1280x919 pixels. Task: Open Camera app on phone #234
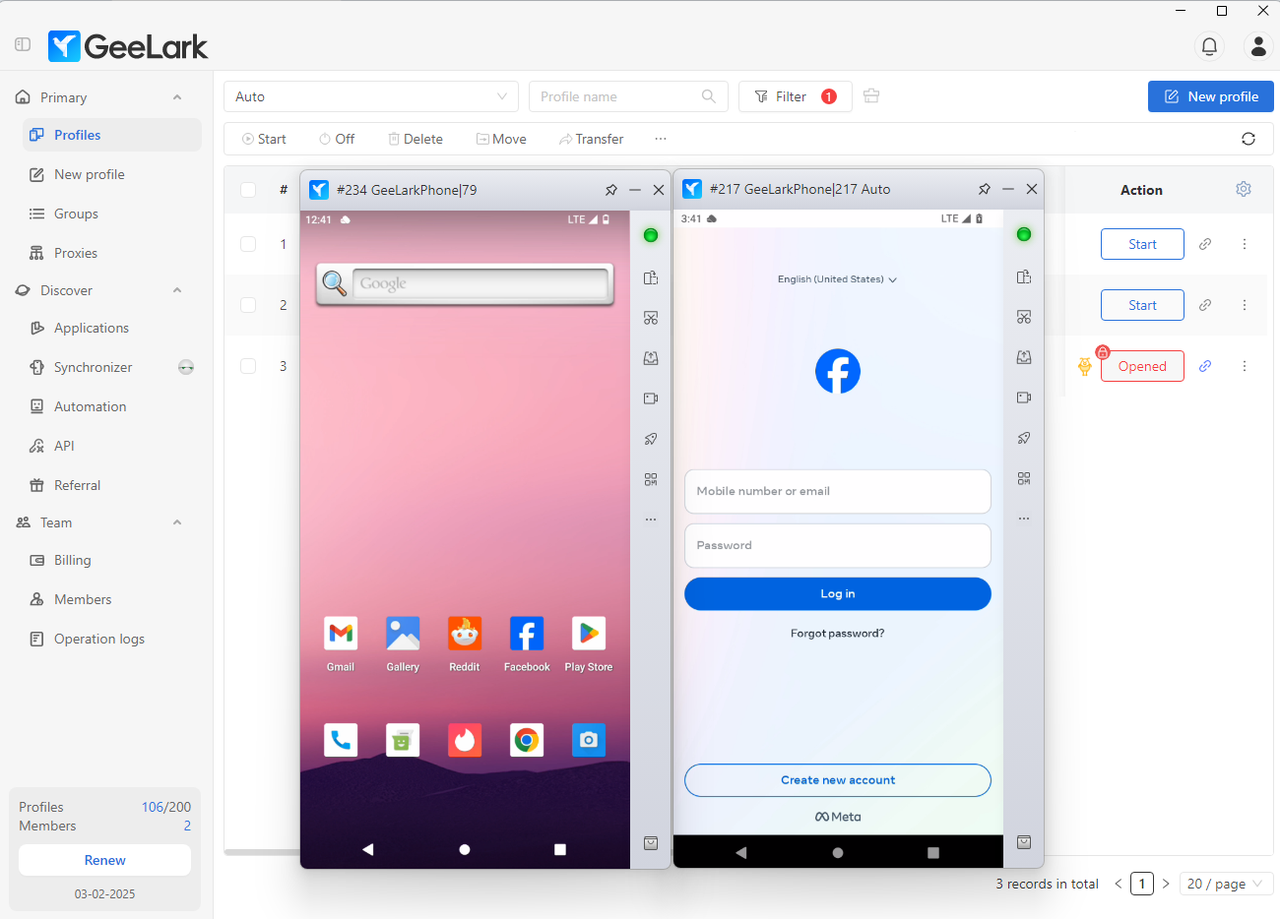588,740
